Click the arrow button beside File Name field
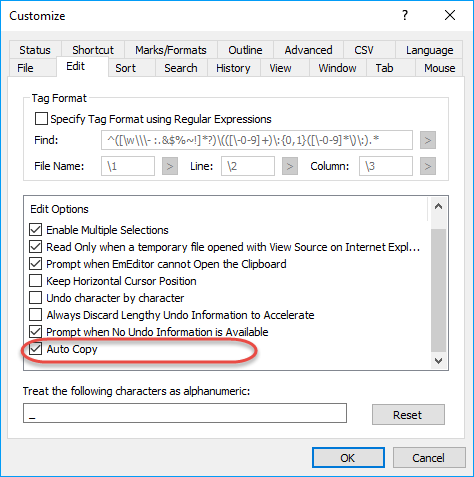 click(170, 166)
